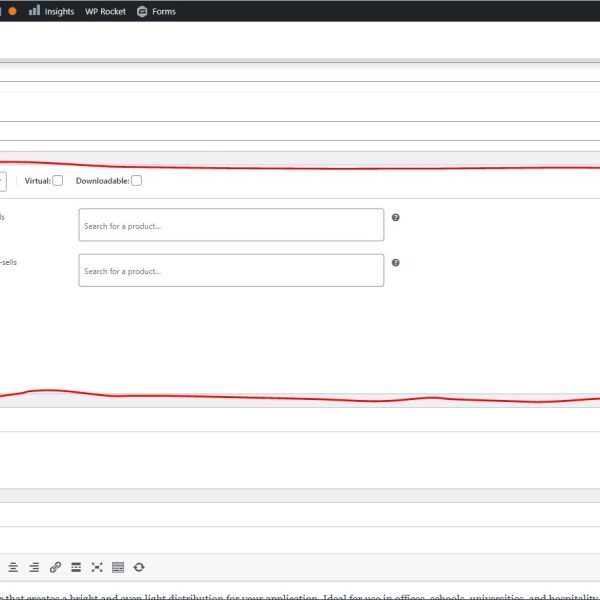
Task: Enable the Virtual checkbox
Action: pos(58,180)
